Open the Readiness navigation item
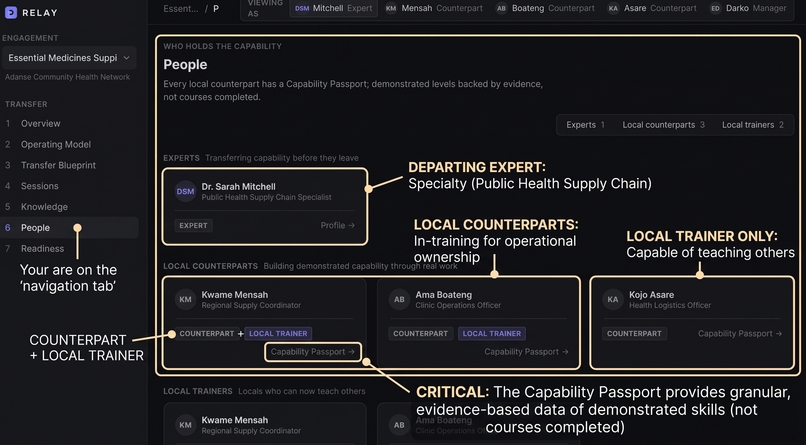Screen dimensions: 806x445 coord(69,249)
